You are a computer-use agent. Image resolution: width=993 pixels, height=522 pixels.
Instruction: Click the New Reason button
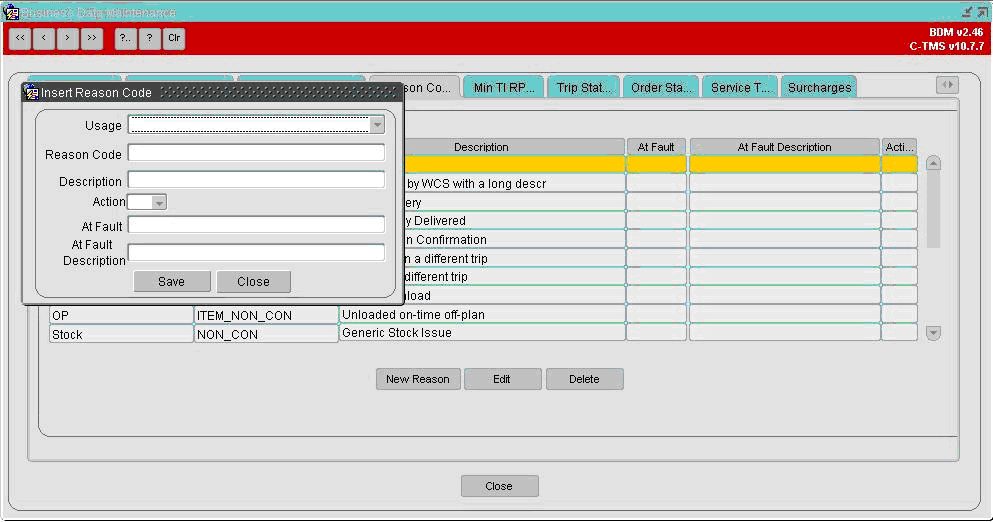418,379
